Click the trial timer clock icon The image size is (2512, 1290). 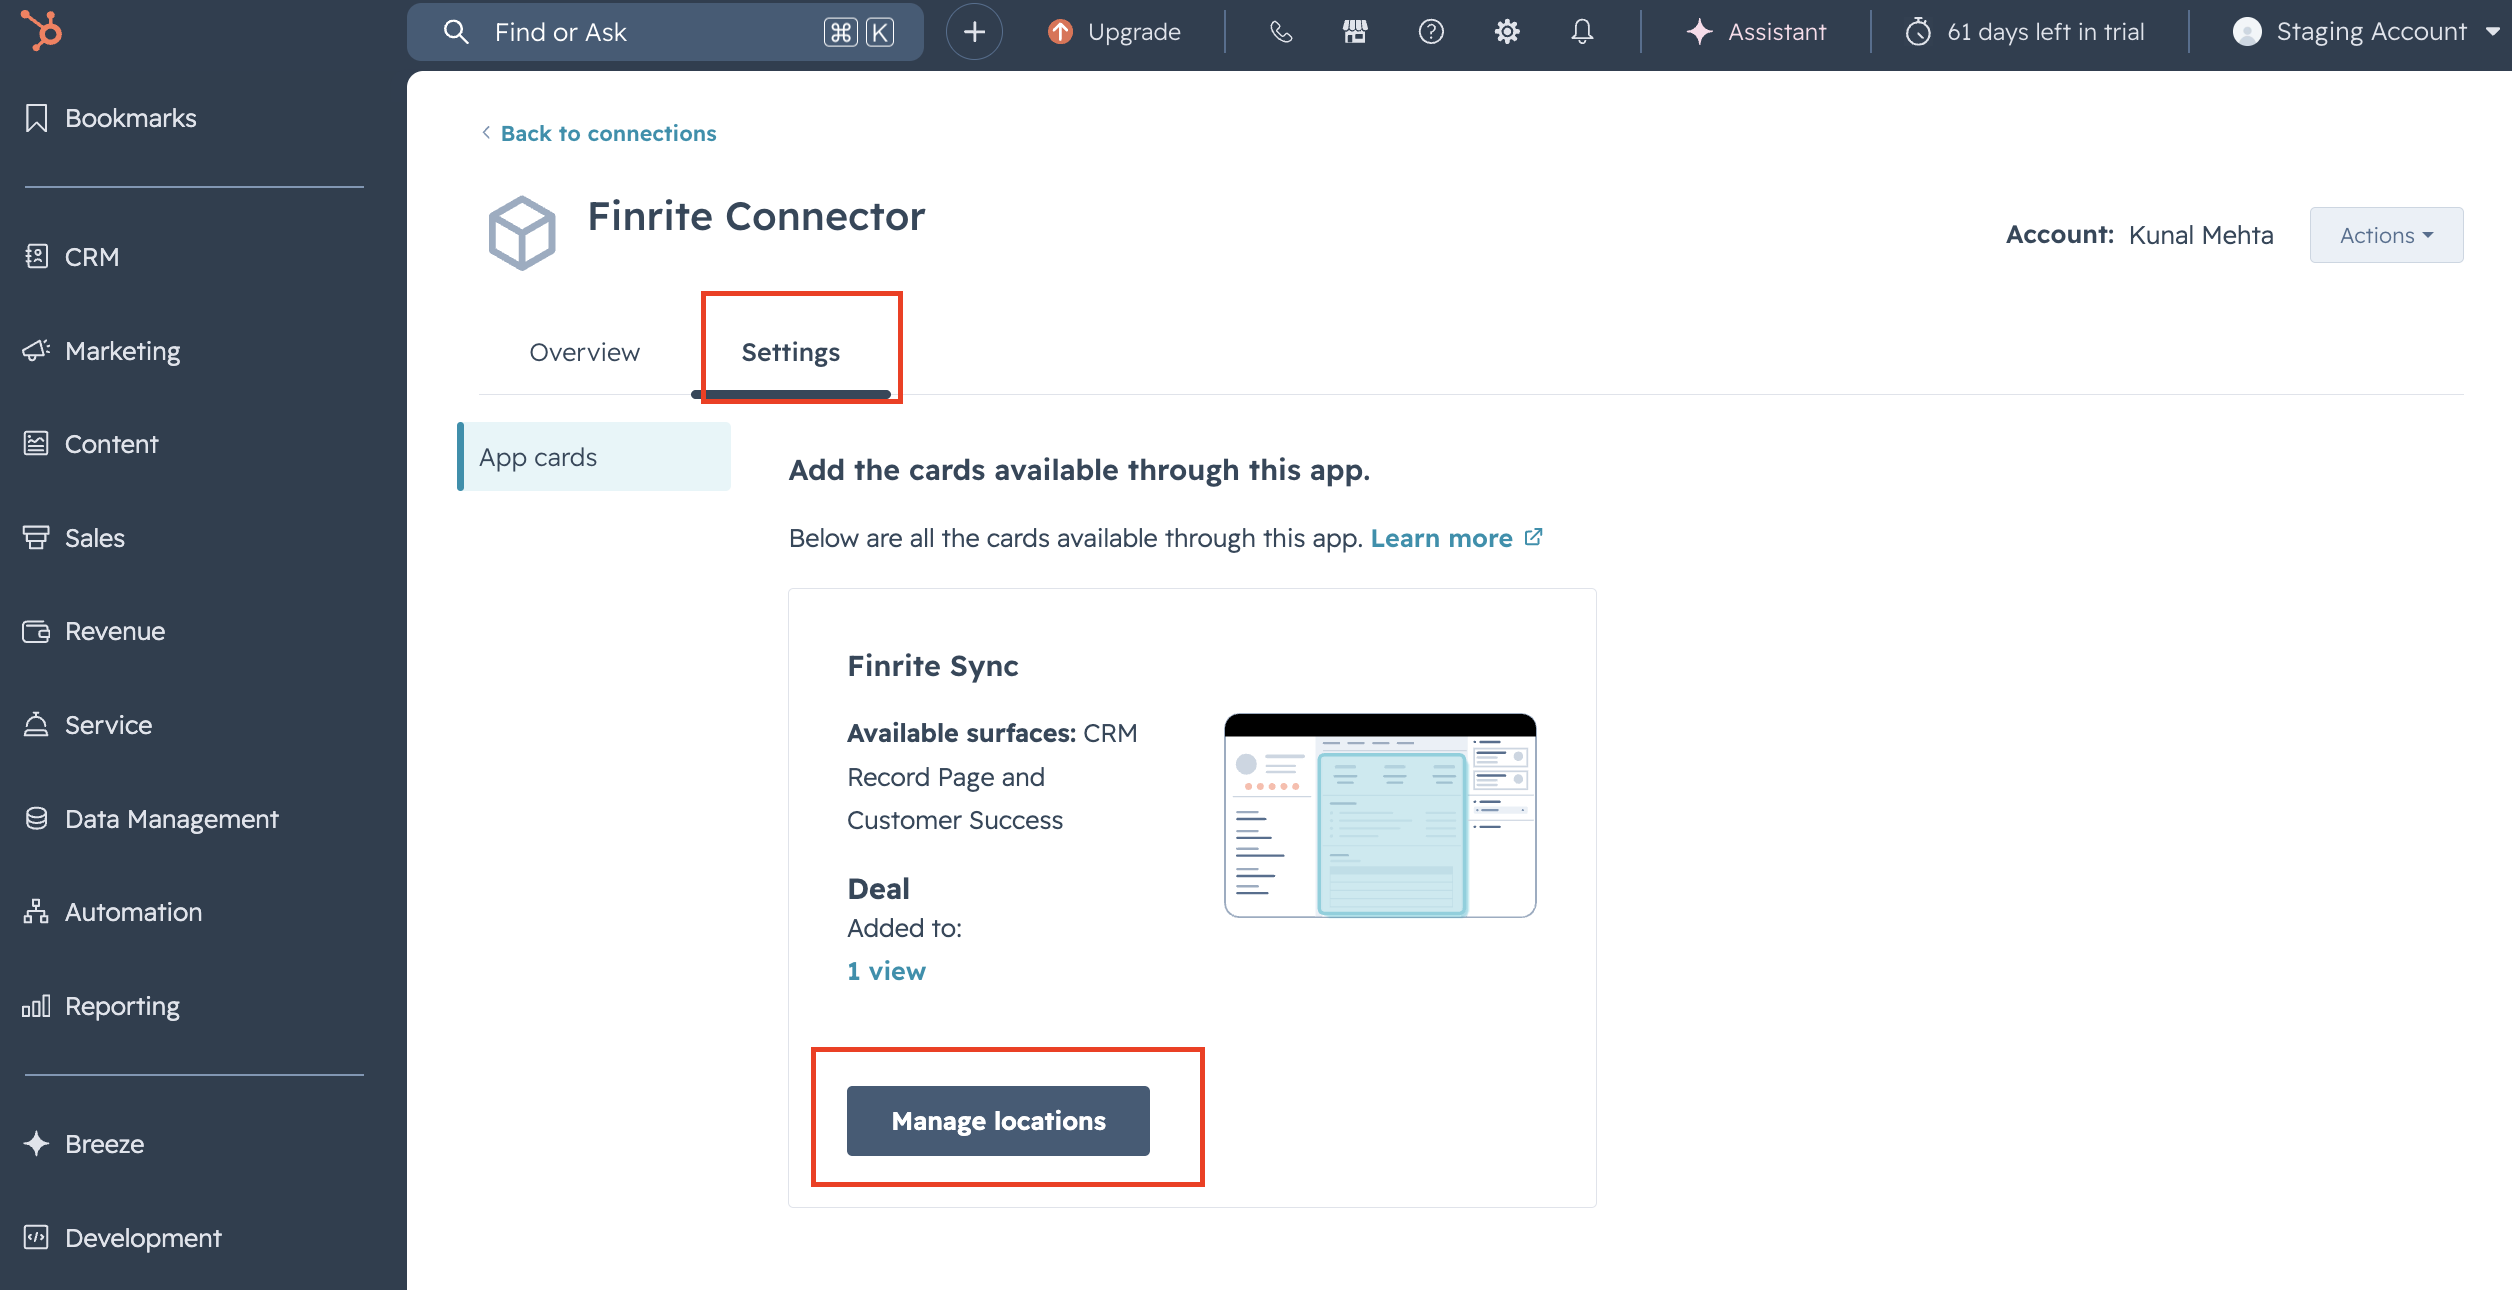(x=1918, y=32)
